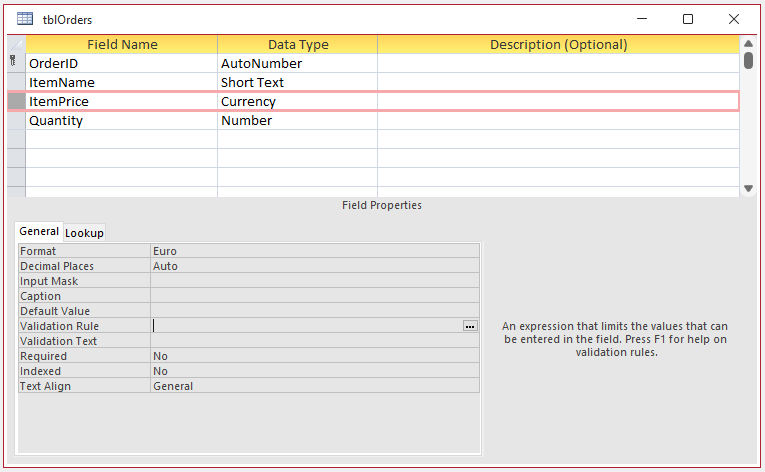Screen dimensions: 765x472
Task: Open the expression builder ellipsis button
Action: point(470,326)
